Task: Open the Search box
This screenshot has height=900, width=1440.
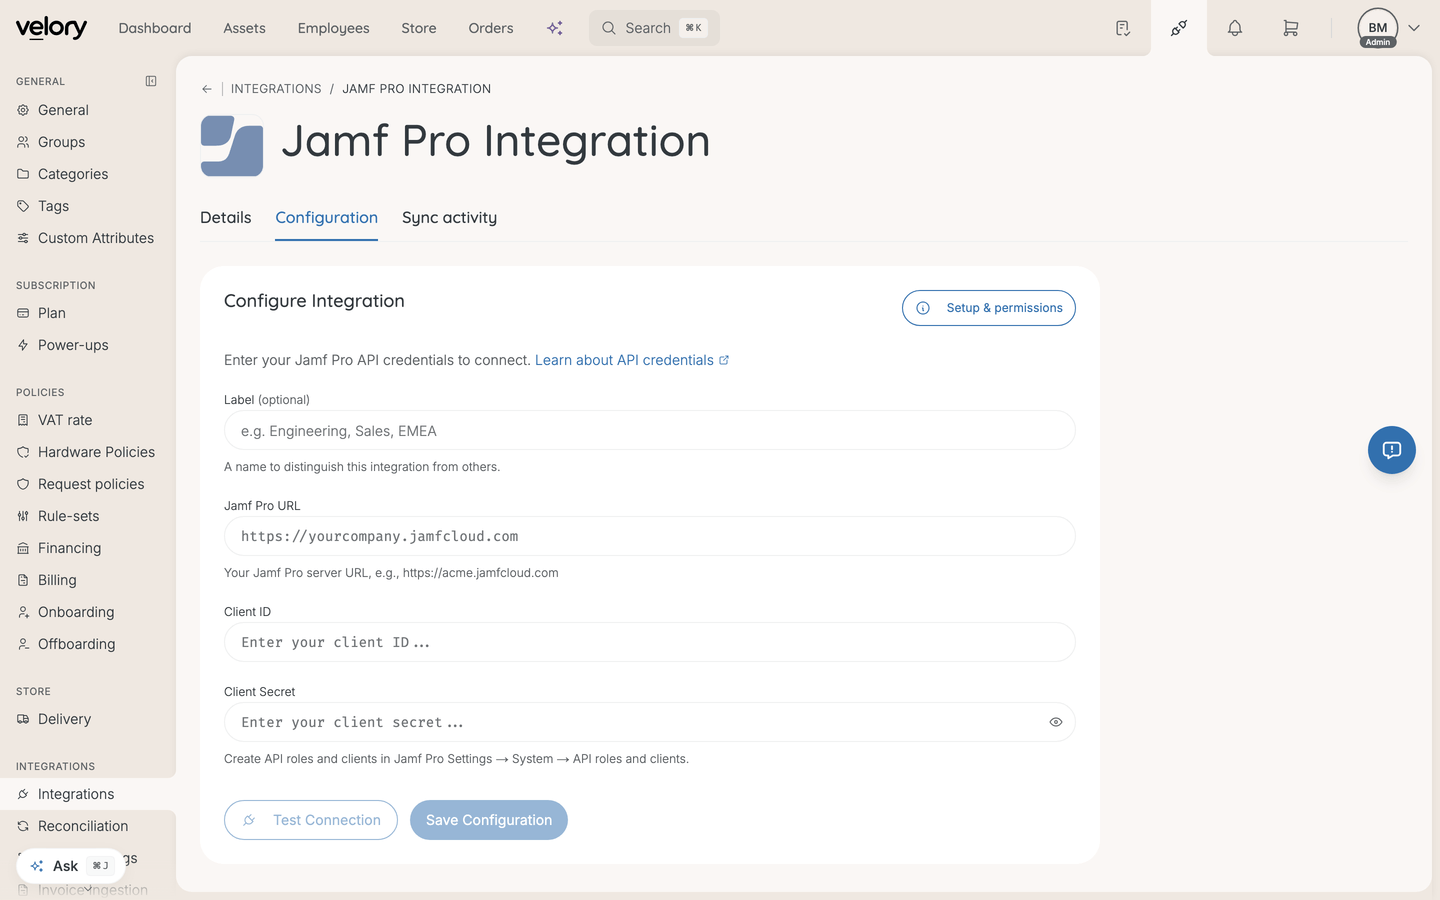Action: tap(654, 28)
